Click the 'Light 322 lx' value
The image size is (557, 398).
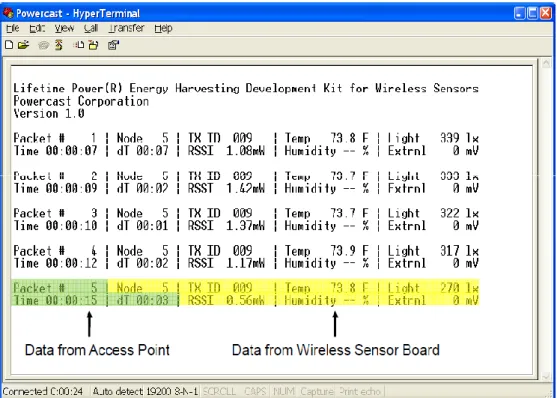(433, 213)
